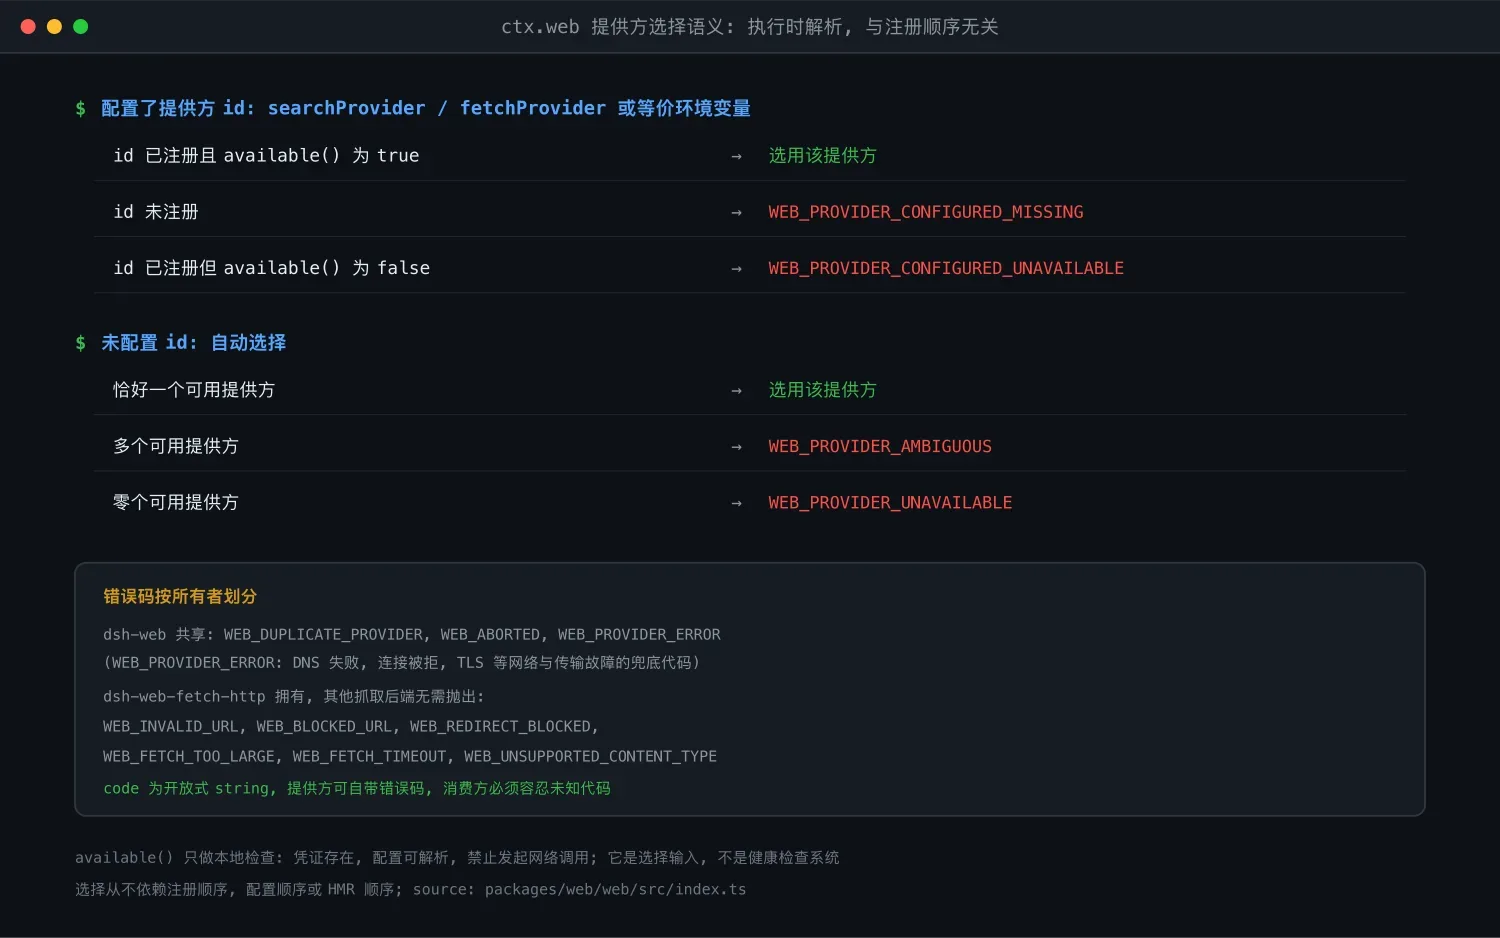Click the arrow in the '多个可用提供方' row

(736, 446)
